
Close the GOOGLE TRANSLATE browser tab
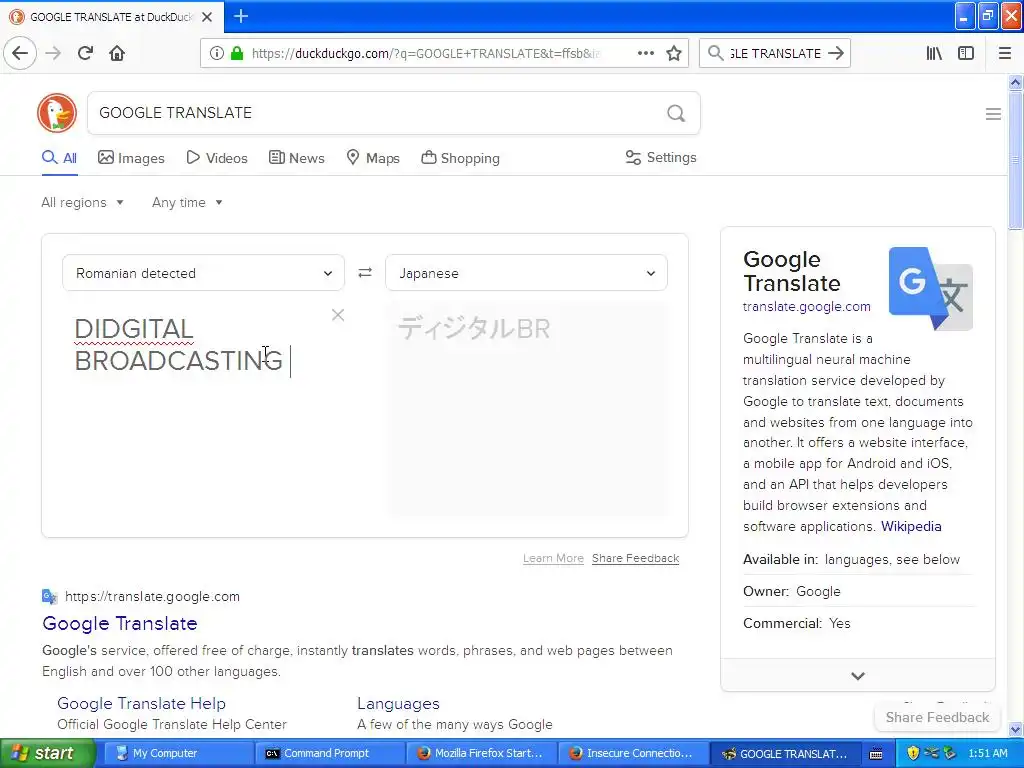[207, 17]
